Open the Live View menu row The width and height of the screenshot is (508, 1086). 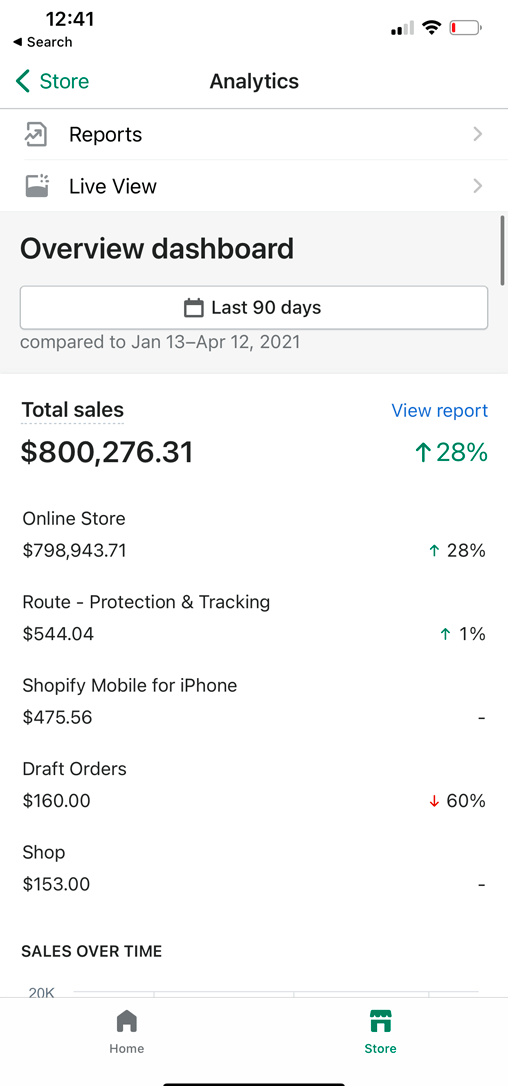point(254,186)
